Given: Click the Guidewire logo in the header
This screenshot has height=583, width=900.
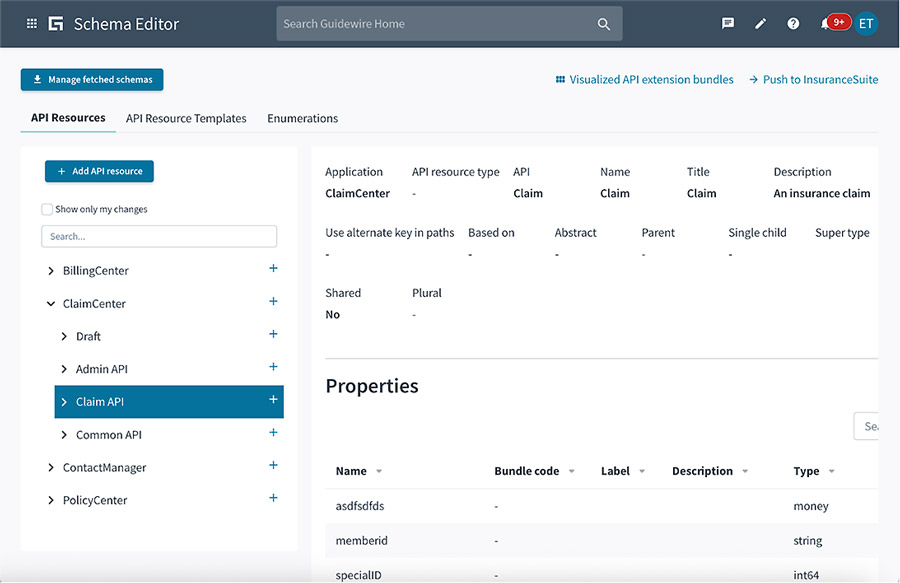Looking at the screenshot, I should [x=56, y=22].
